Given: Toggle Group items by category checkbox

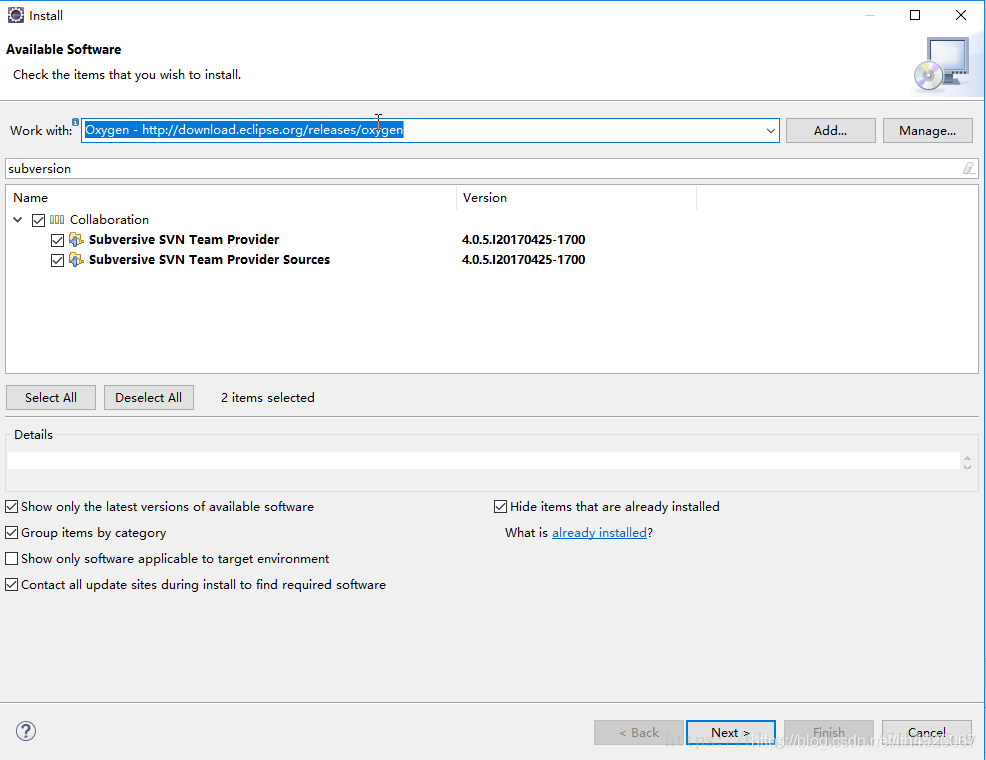Looking at the screenshot, I should tap(11, 532).
